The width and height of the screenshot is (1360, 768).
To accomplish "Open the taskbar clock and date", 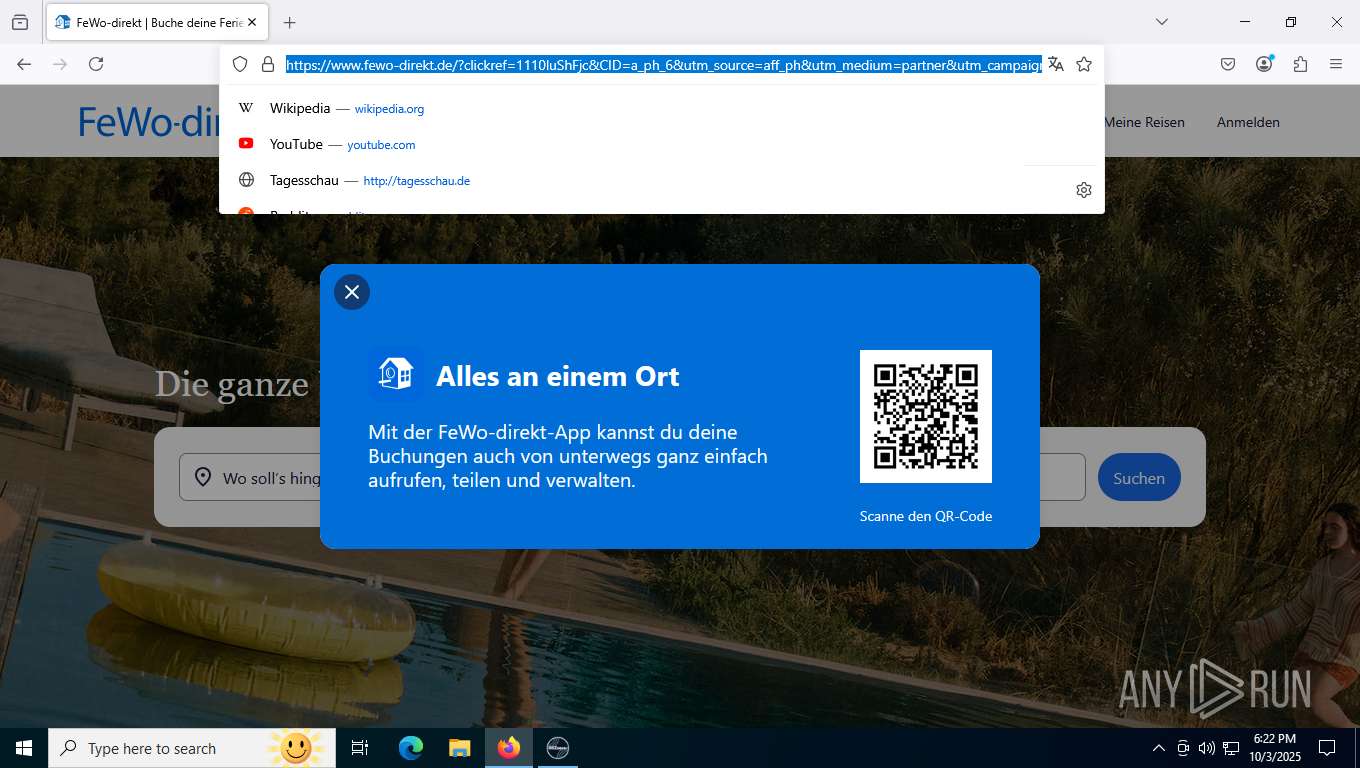I will (x=1274, y=748).
